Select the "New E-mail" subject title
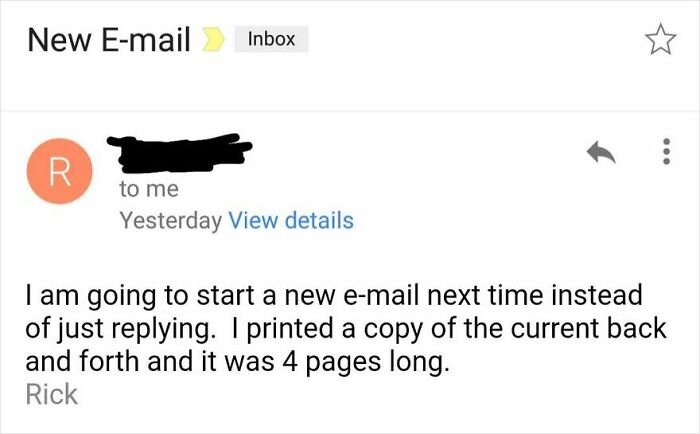Viewport: 700px width, 434px height. coord(109,40)
